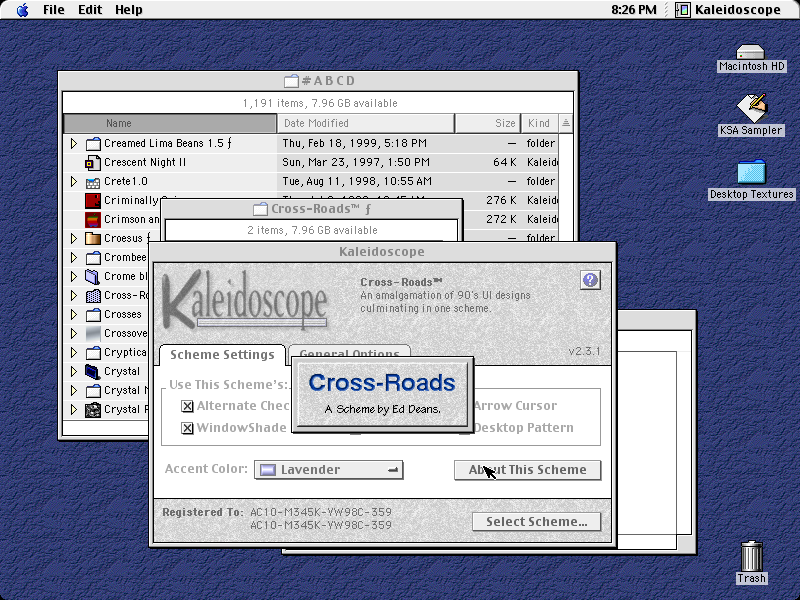Open the Apple menu
The height and width of the screenshot is (600, 800).
click(x=22, y=10)
